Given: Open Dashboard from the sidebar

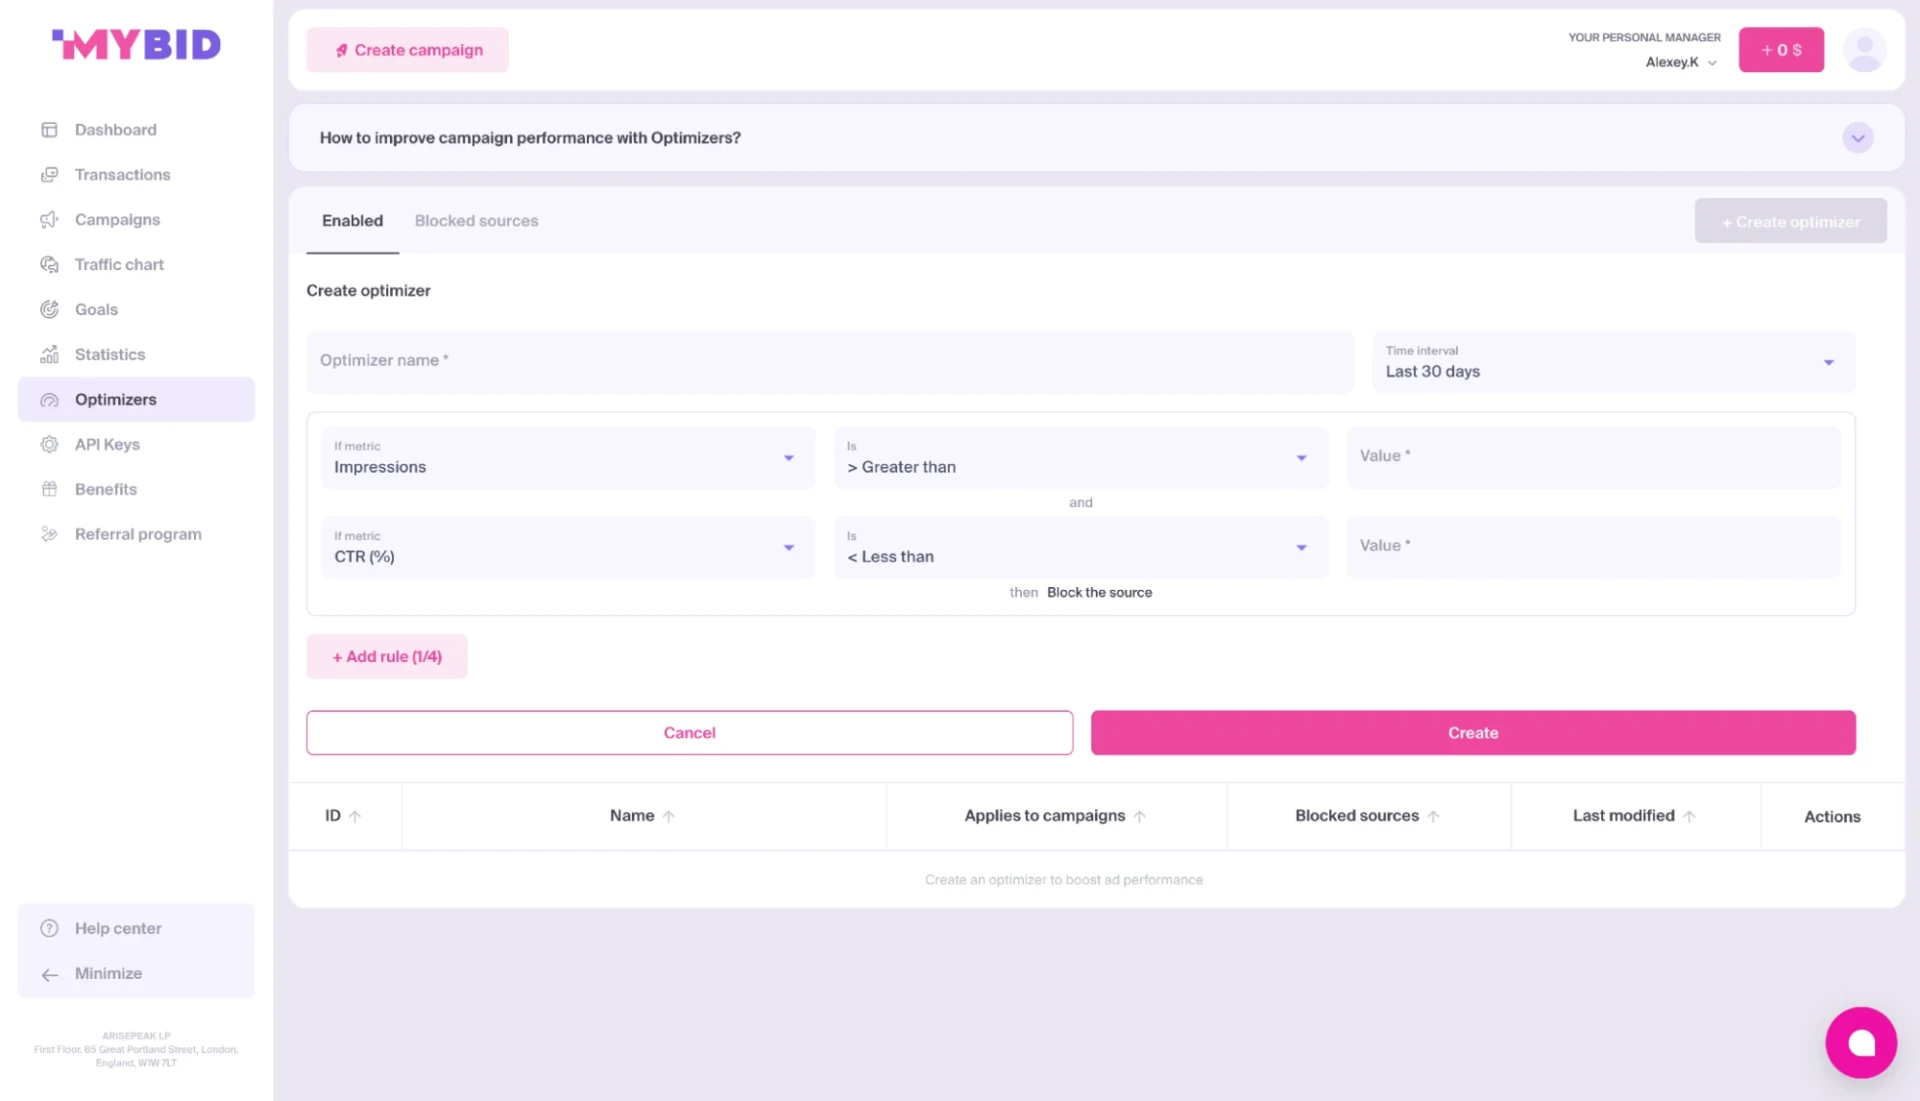Looking at the screenshot, I should point(136,130).
